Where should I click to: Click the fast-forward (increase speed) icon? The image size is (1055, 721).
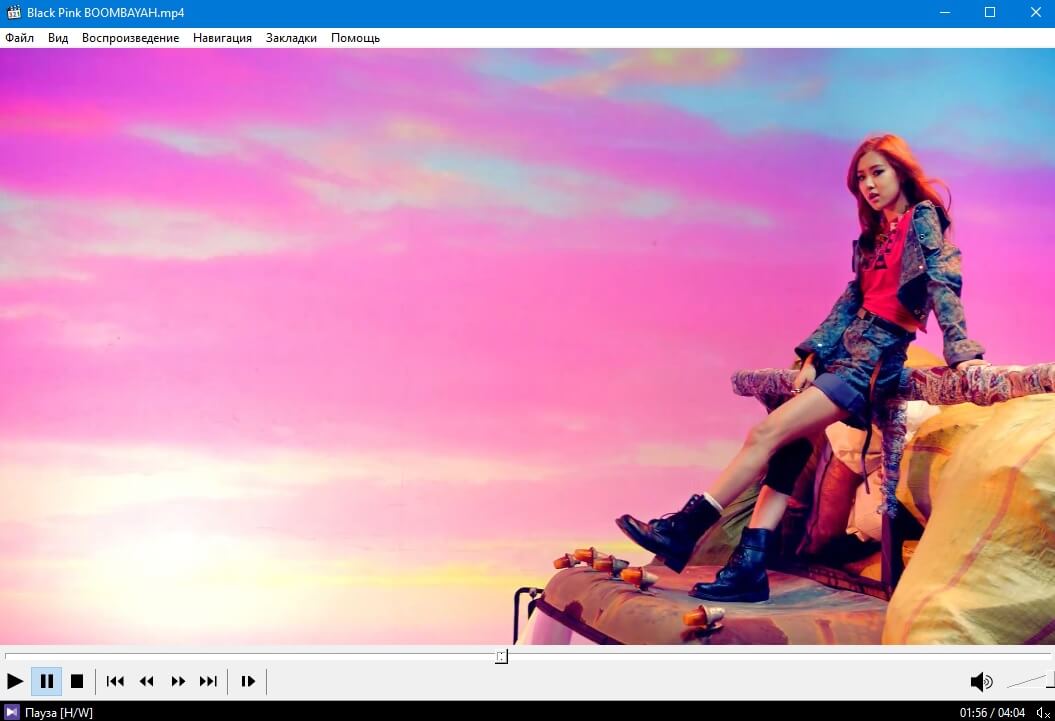[x=178, y=681]
